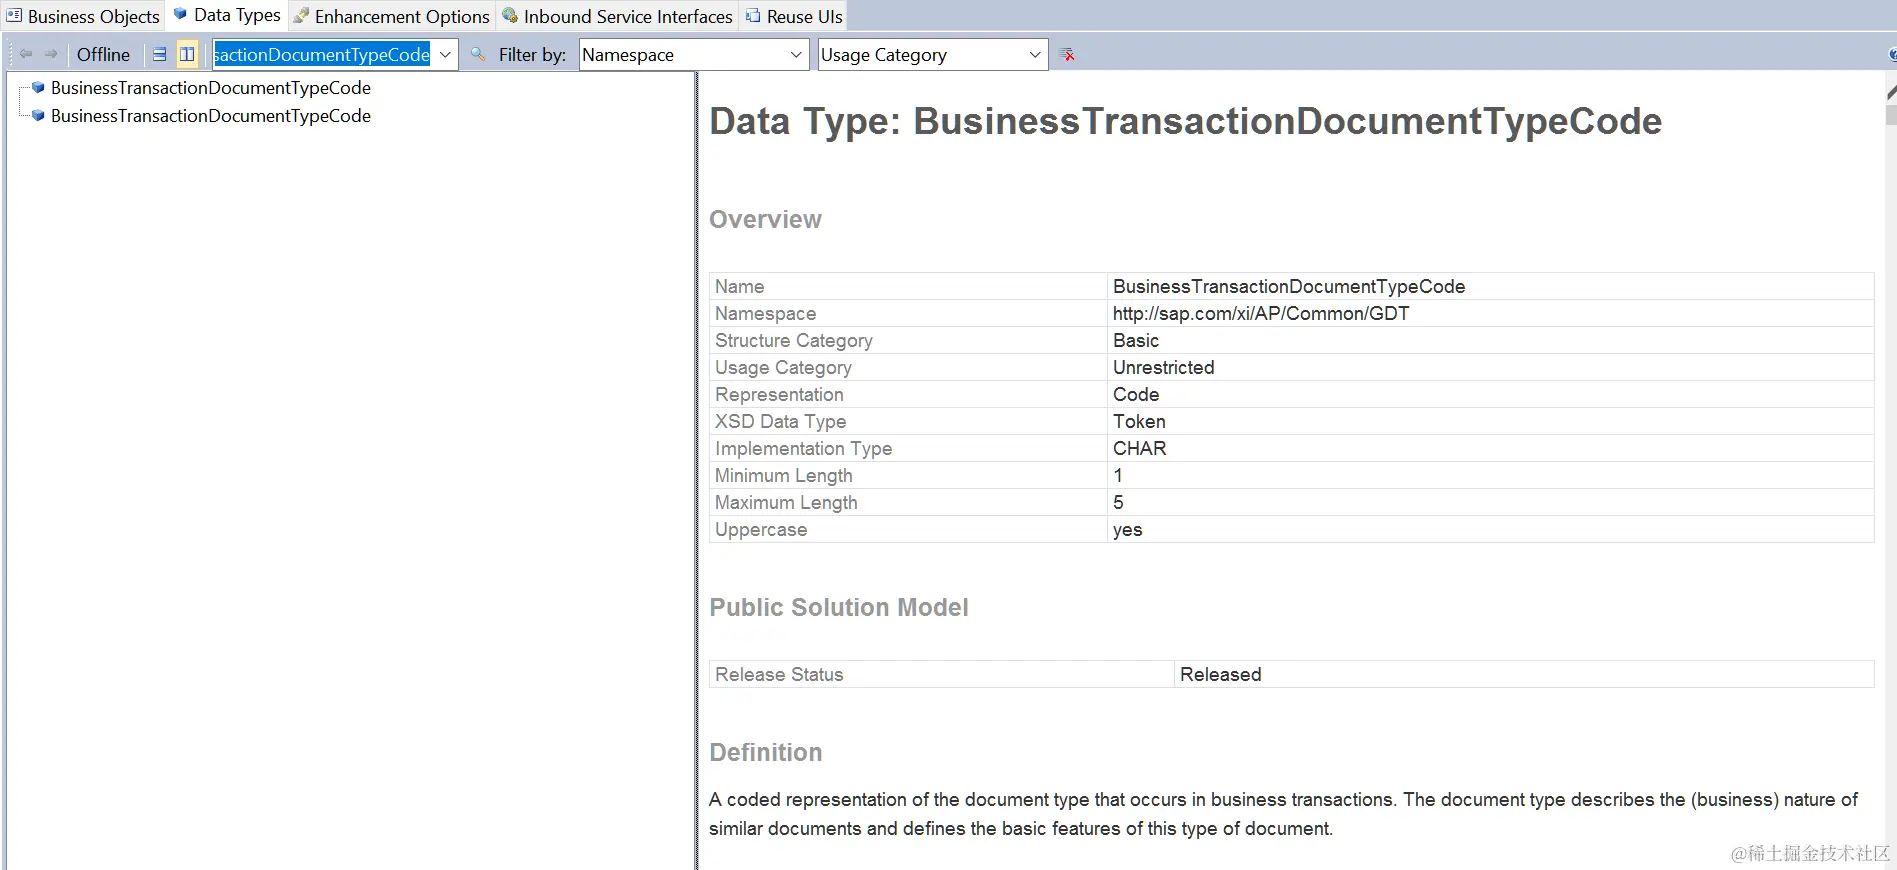Image resolution: width=1897 pixels, height=870 pixels.
Task: Click the Namespace row label in table
Action: [x=765, y=313]
